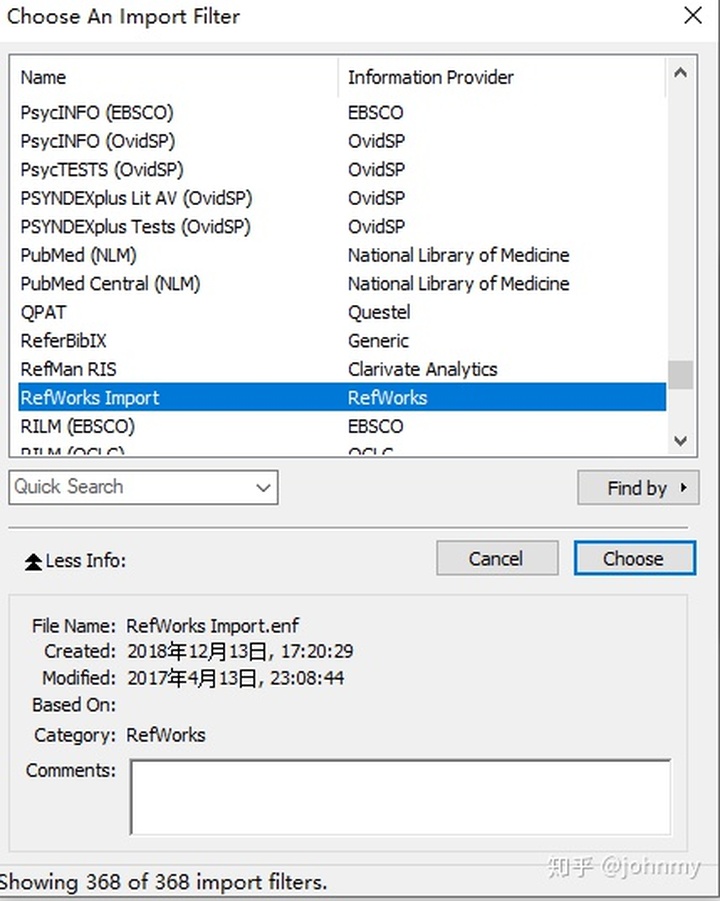Screen dimensions: 720x901
Task: Click the Created date value
Action: click(x=240, y=651)
